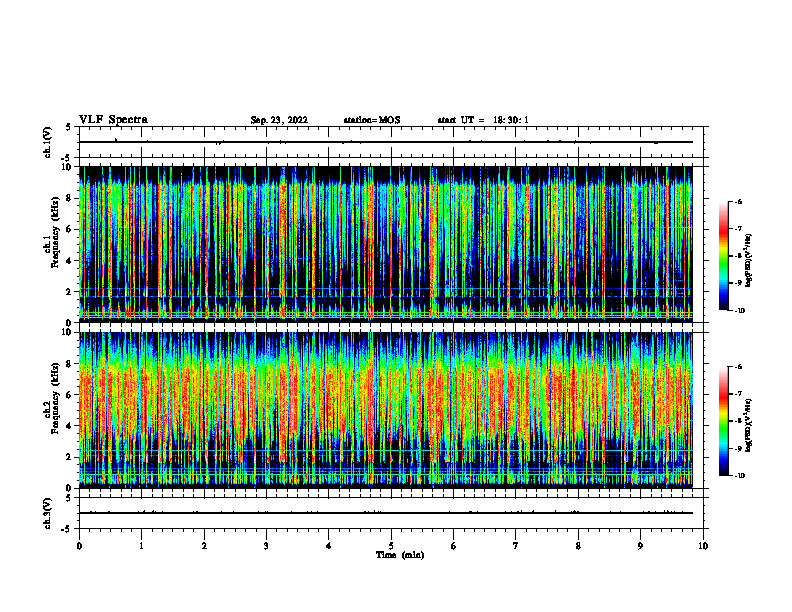Click the "VLF Spectra" plot title
The image size is (792, 612).
(x=113, y=120)
